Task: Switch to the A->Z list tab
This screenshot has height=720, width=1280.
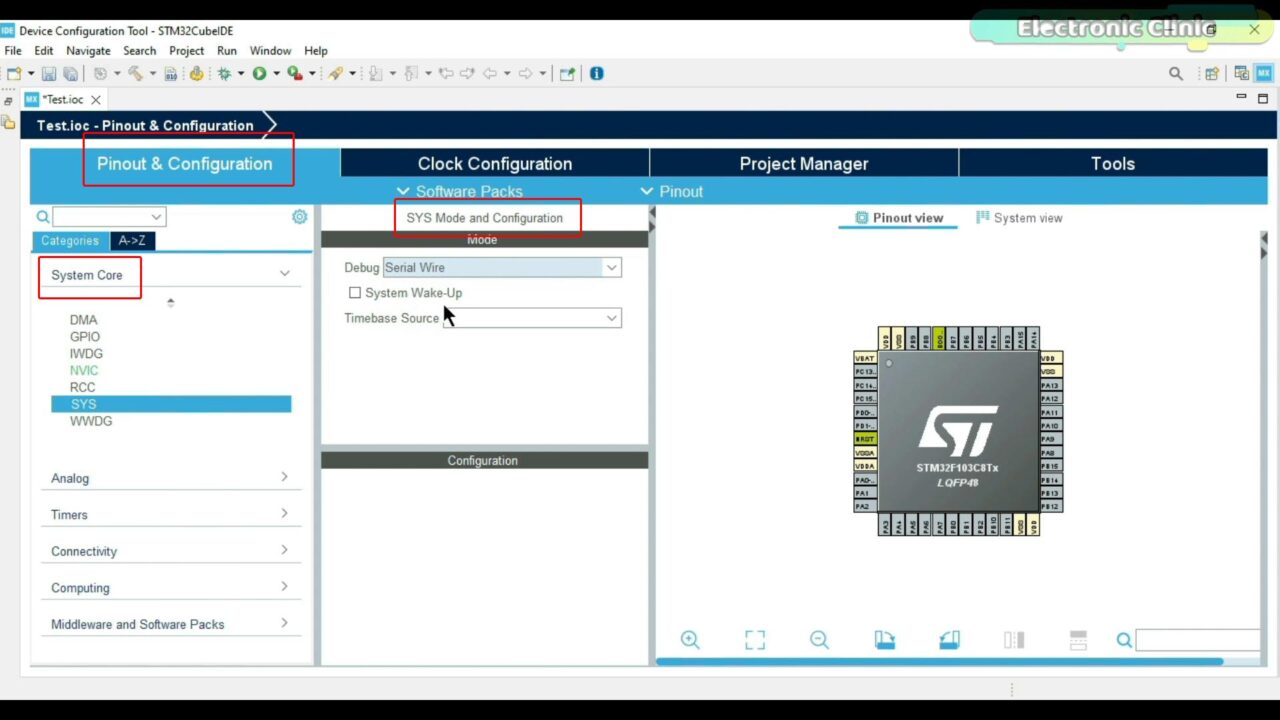Action: [x=132, y=240]
